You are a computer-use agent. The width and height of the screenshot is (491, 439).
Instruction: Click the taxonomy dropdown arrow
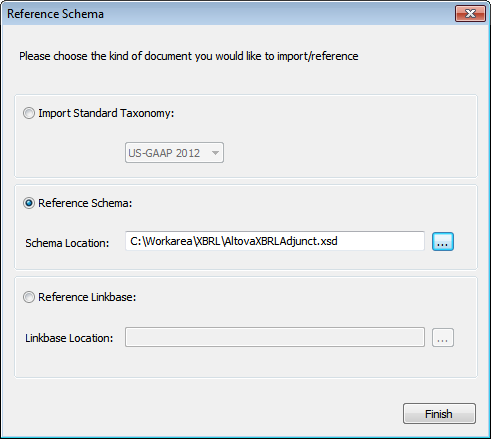[215, 153]
